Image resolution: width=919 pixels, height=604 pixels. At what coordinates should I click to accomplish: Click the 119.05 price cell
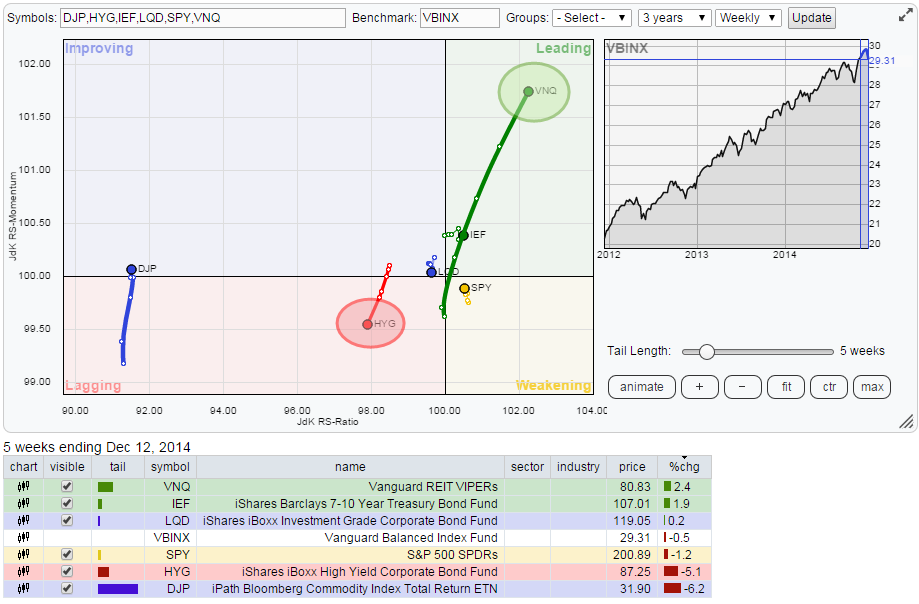point(632,521)
